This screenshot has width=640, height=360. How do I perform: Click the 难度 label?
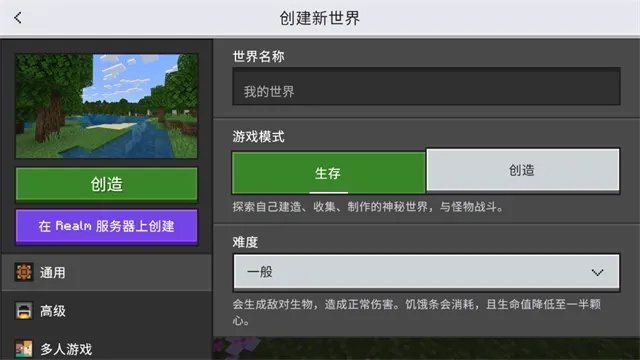click(x=245, y=242)
